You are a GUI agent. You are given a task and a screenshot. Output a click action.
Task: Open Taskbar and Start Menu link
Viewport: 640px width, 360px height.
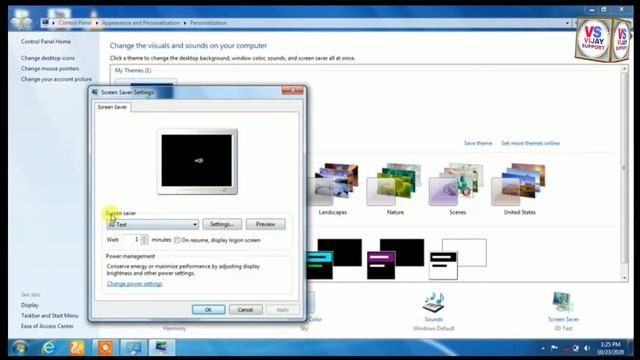(49, 316)
